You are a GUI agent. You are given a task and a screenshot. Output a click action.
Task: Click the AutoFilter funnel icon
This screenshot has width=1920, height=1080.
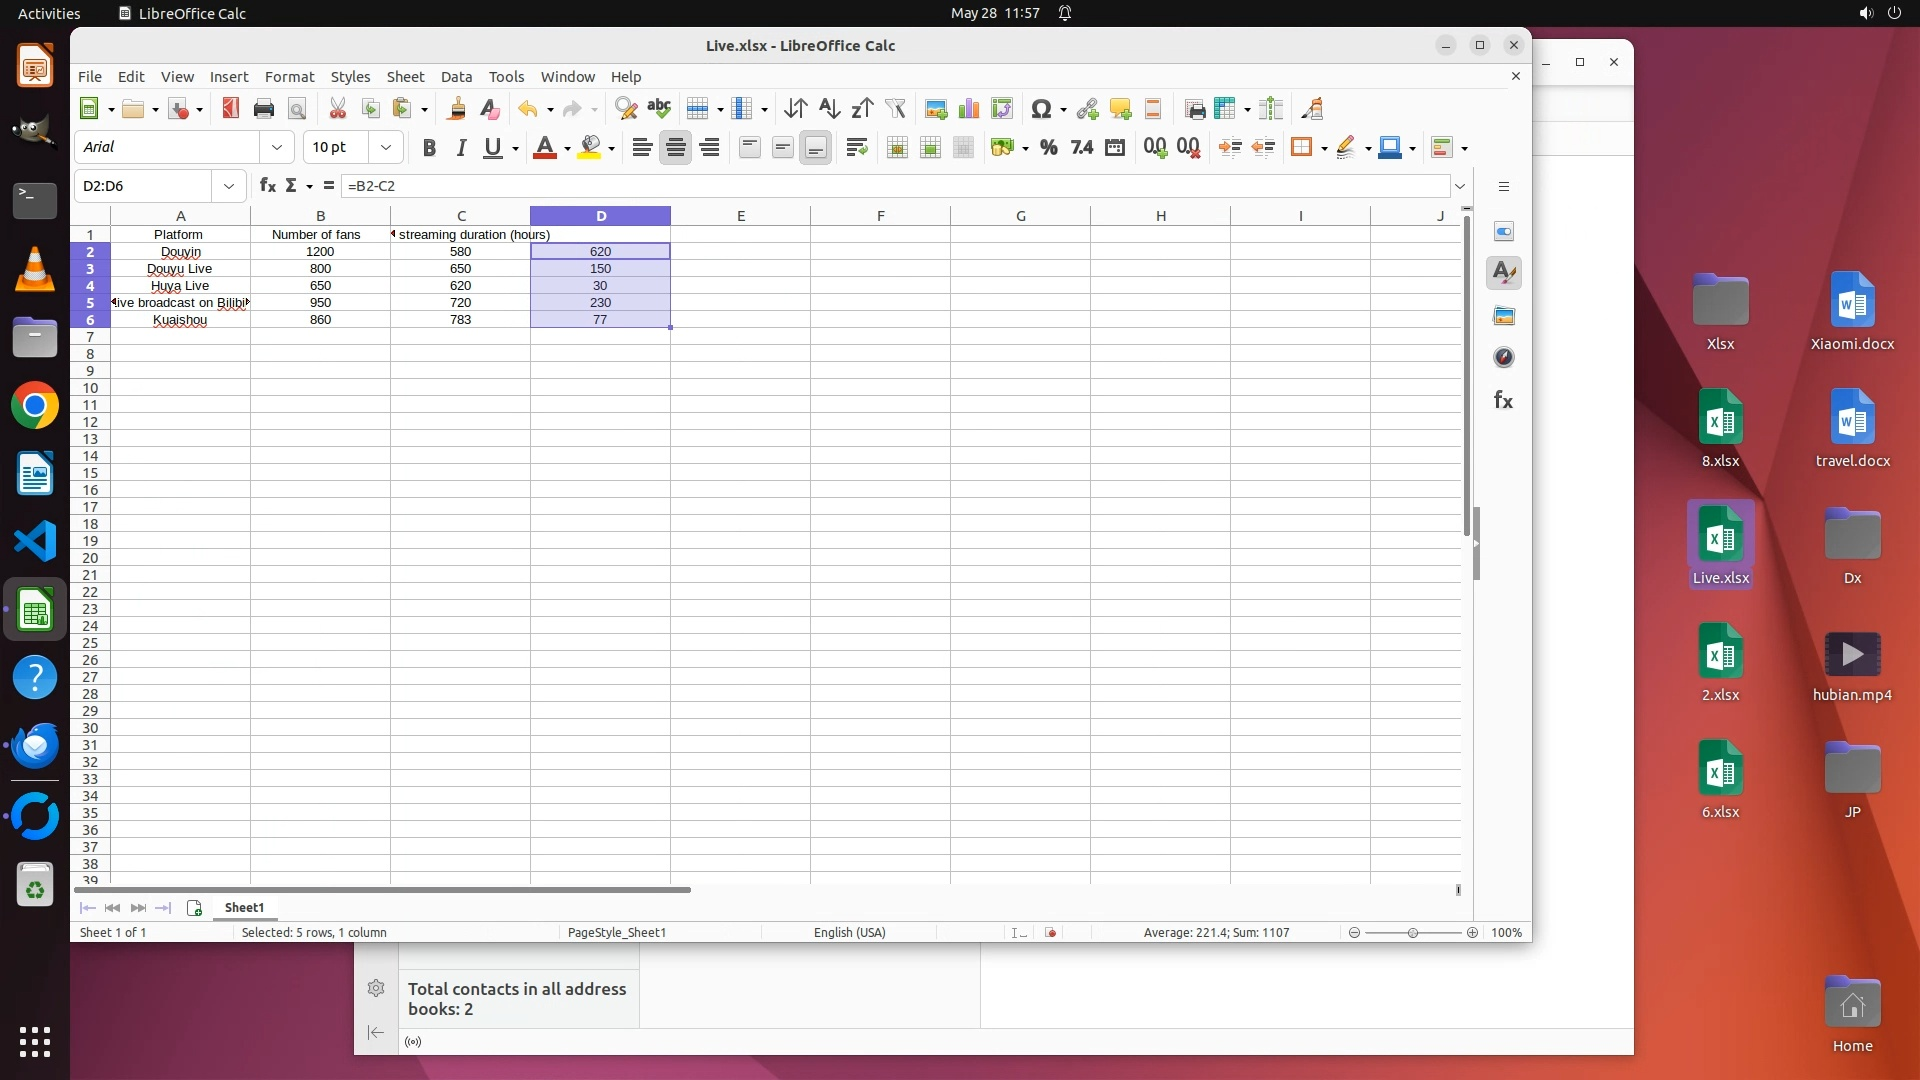[x=895, y=109]
